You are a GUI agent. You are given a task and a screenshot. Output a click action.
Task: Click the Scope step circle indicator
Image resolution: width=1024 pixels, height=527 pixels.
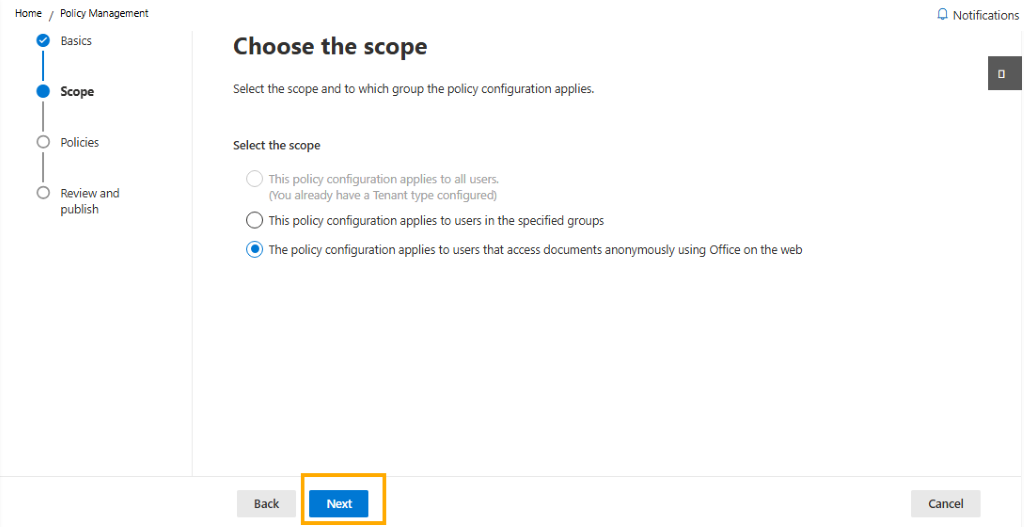(x=43, y=91)
